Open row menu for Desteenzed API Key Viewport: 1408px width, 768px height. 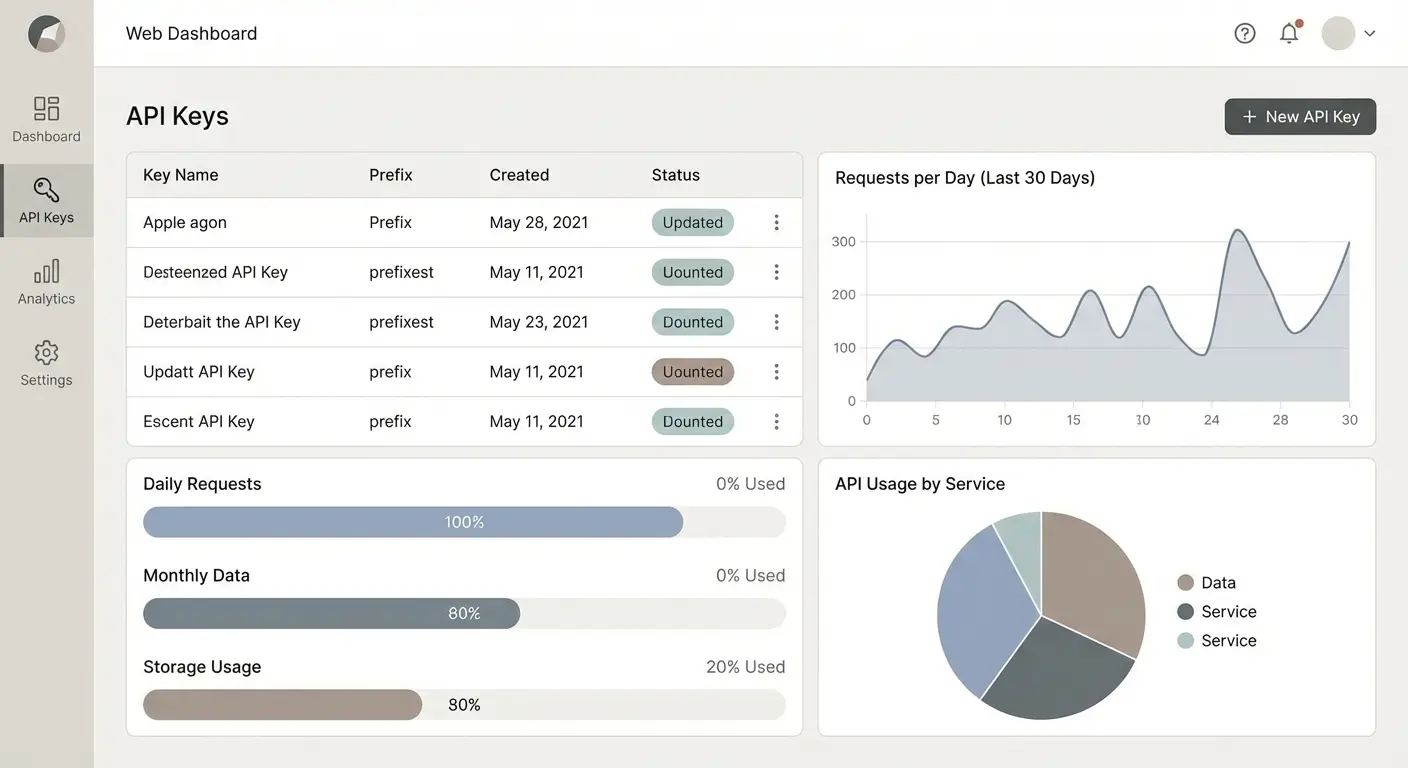coord(776,272)
